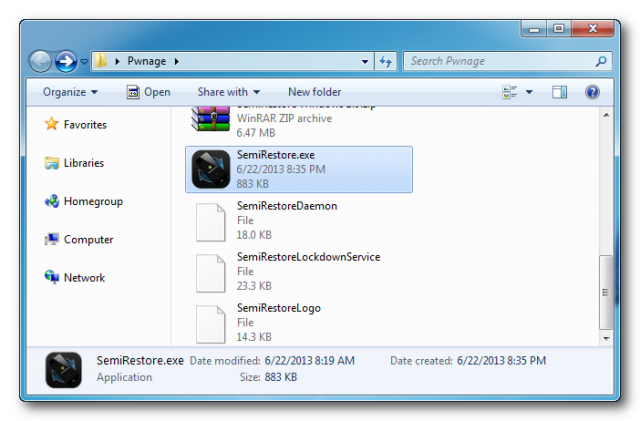The height and width of the screenshot is (421, 640).
Task: Go forward with the blue arrow button
Action: point(66,62)
